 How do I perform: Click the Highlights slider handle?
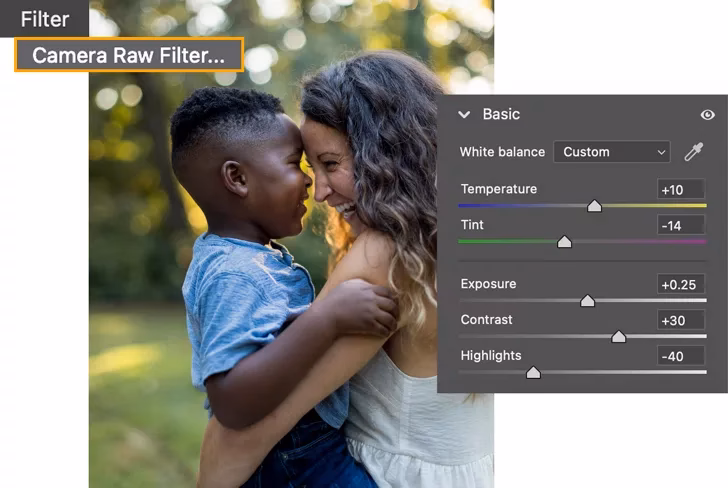[x=533, y=372]
